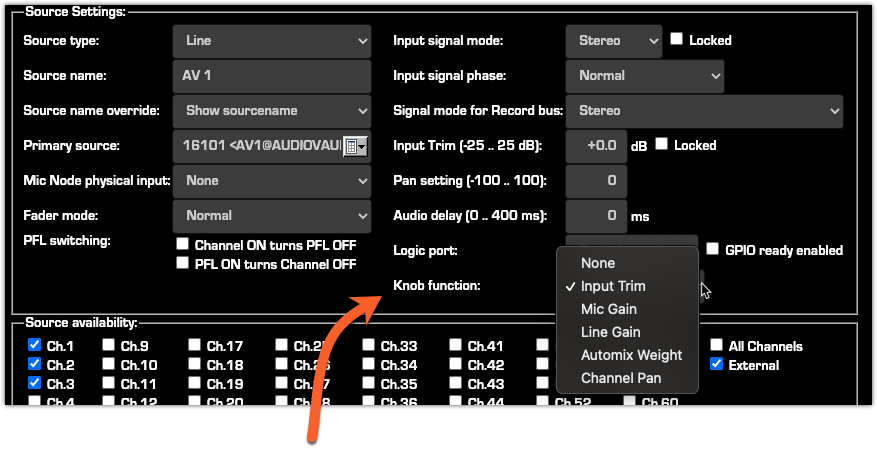Choose Line Gain knob function option
This screenshot has width=877, height=457.
pos(610,332)
